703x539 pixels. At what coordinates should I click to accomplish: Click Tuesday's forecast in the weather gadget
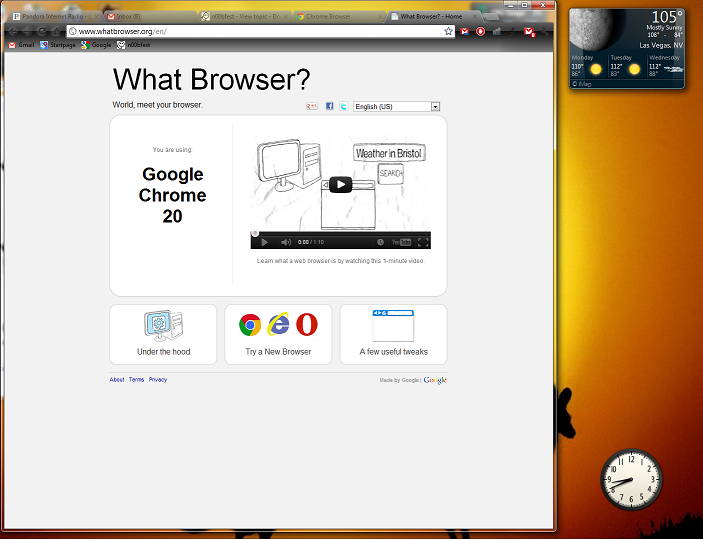626,65
